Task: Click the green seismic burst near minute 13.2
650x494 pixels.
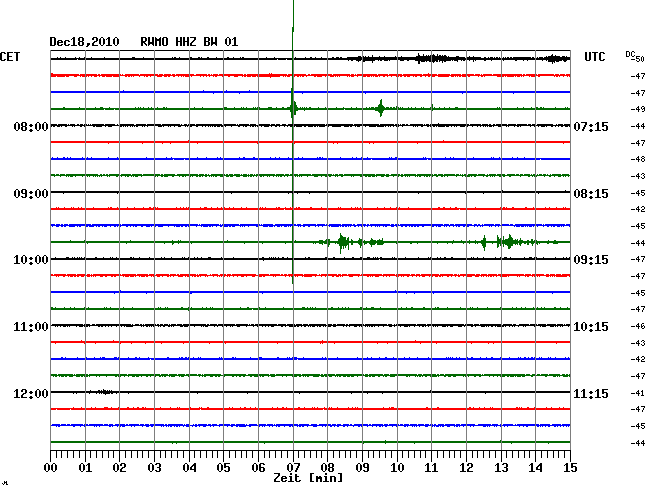Action: click(509, 242)
